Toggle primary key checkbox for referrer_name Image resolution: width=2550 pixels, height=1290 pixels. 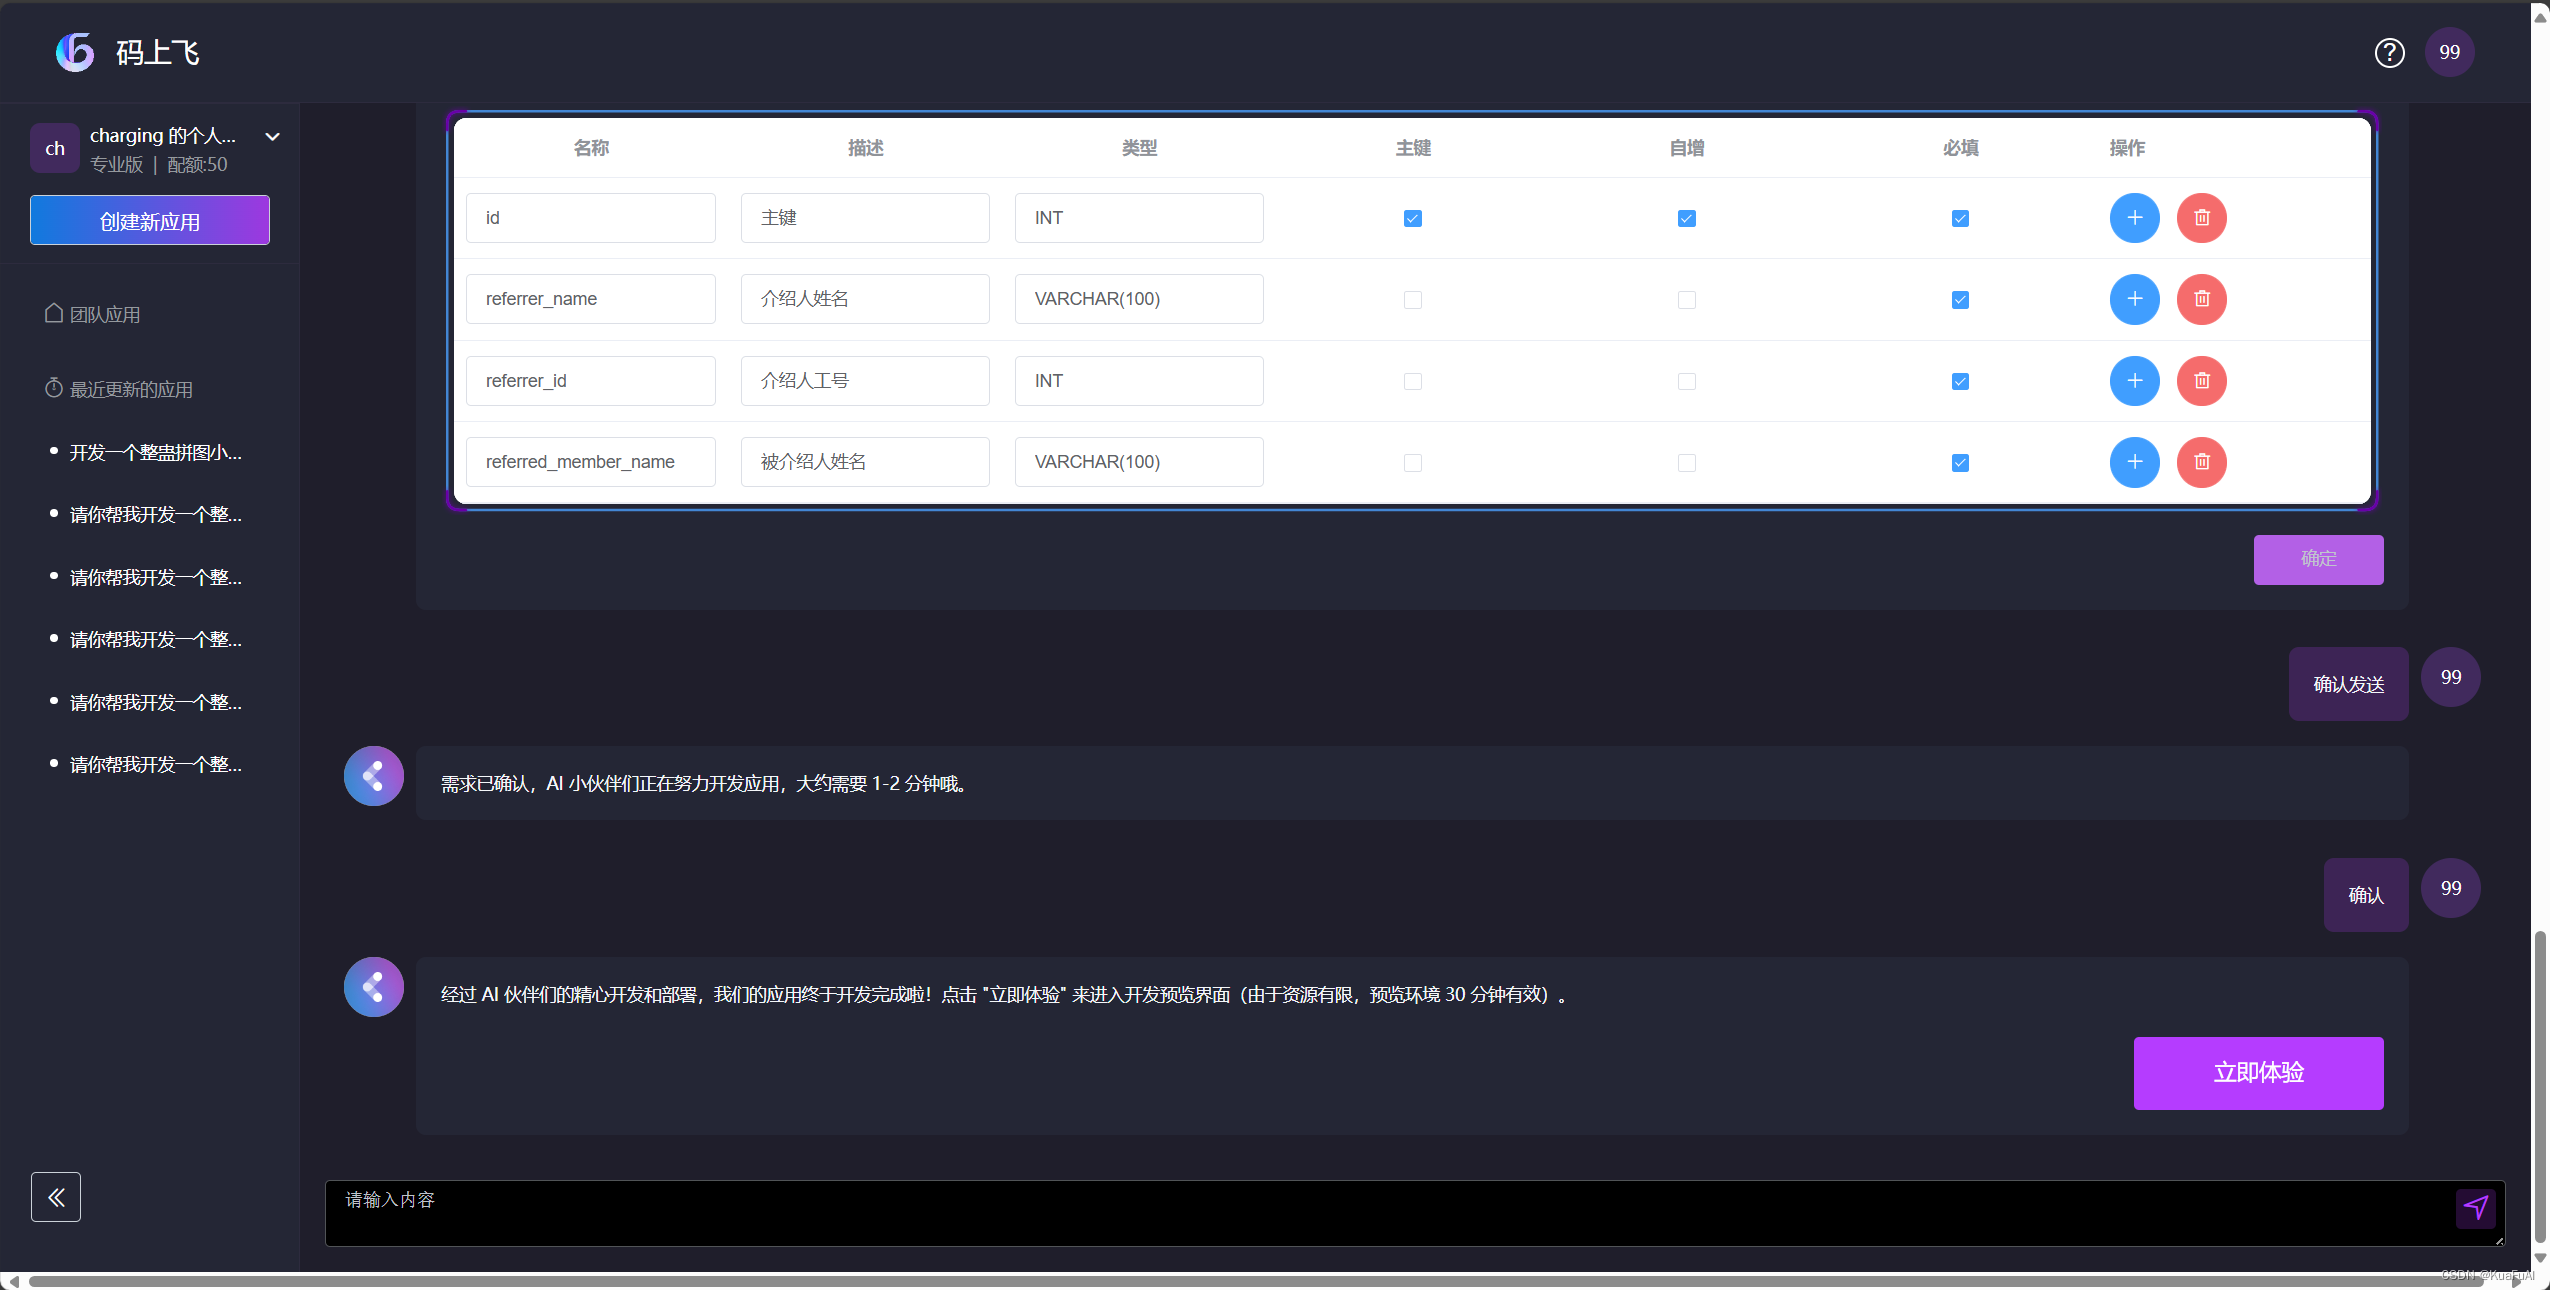click(1412, 300)
